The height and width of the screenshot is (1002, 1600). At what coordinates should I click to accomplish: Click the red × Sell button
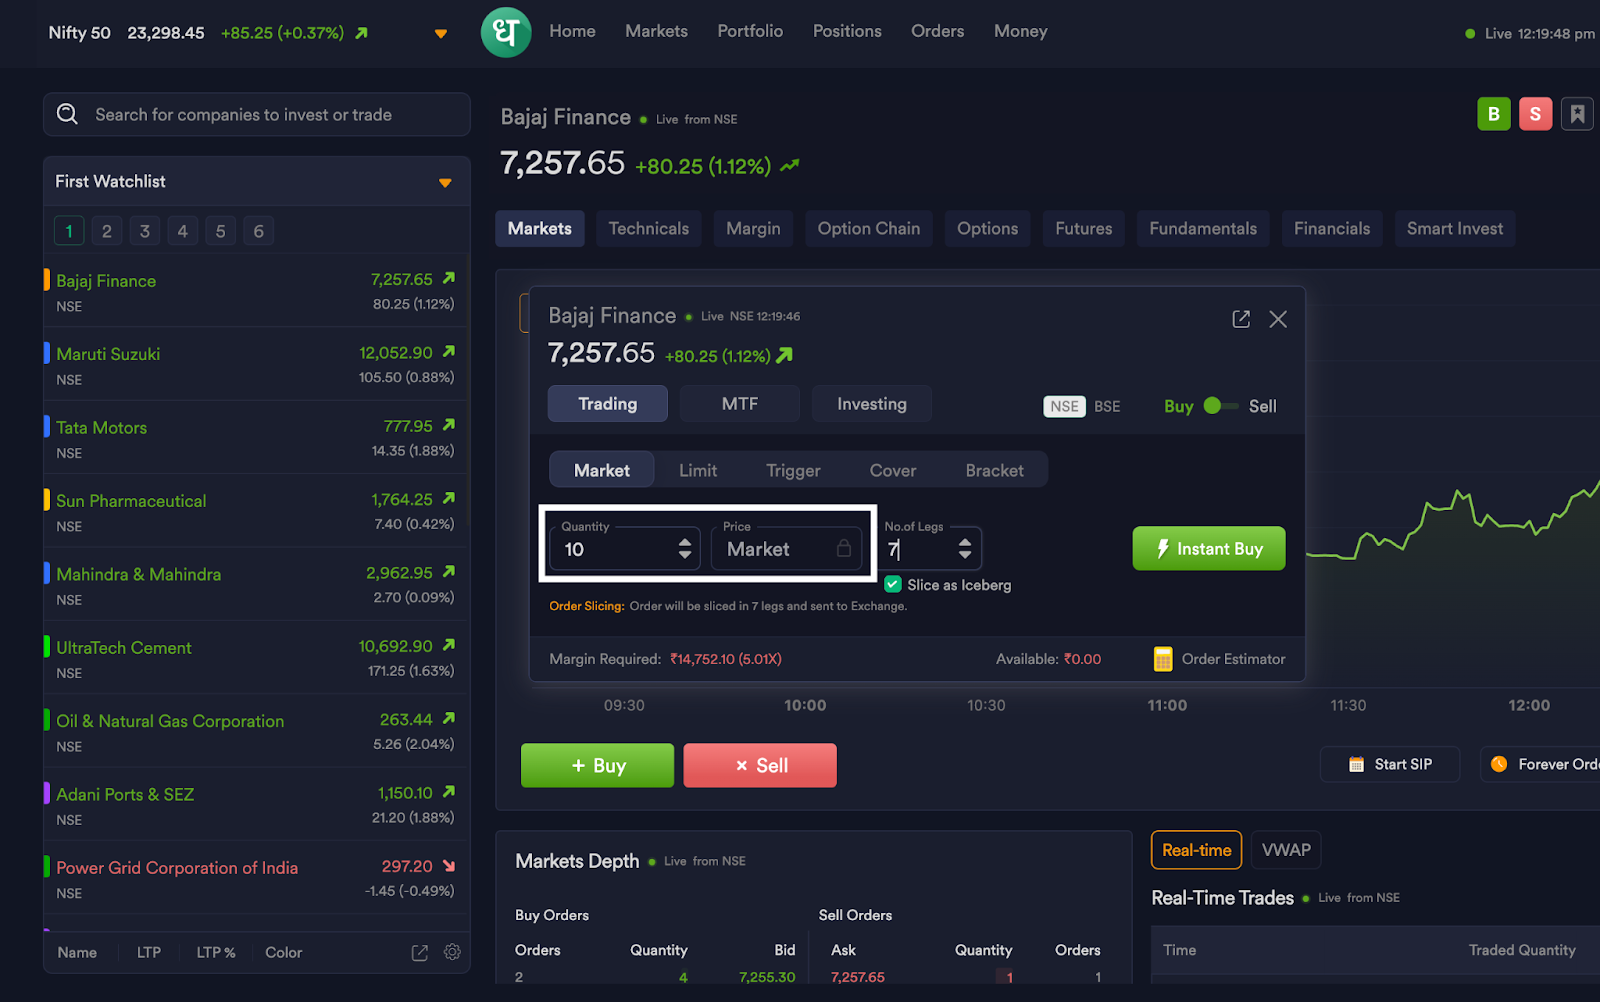click(760, 765)
